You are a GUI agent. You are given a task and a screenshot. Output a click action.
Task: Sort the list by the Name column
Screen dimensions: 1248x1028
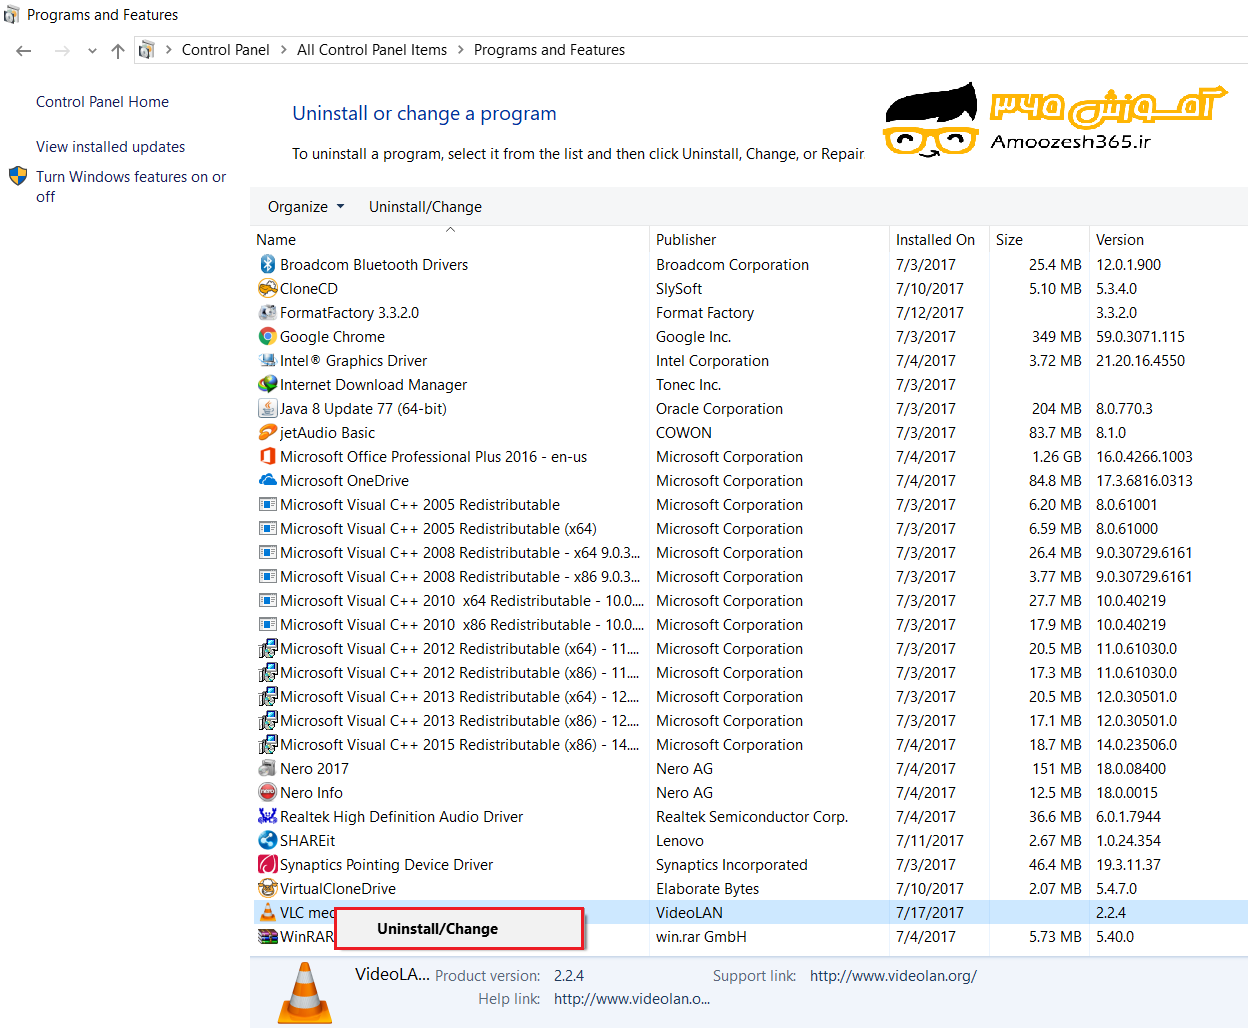(276, 240)
